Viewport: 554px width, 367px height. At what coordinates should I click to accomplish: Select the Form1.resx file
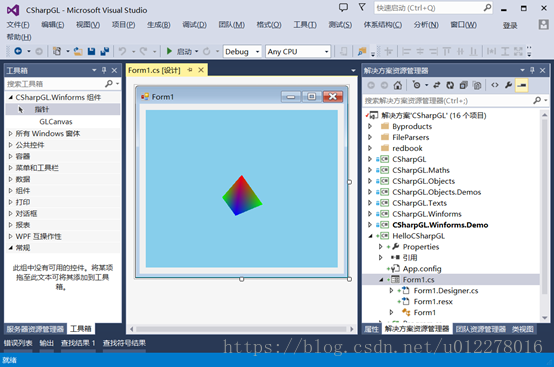point(433,301)
